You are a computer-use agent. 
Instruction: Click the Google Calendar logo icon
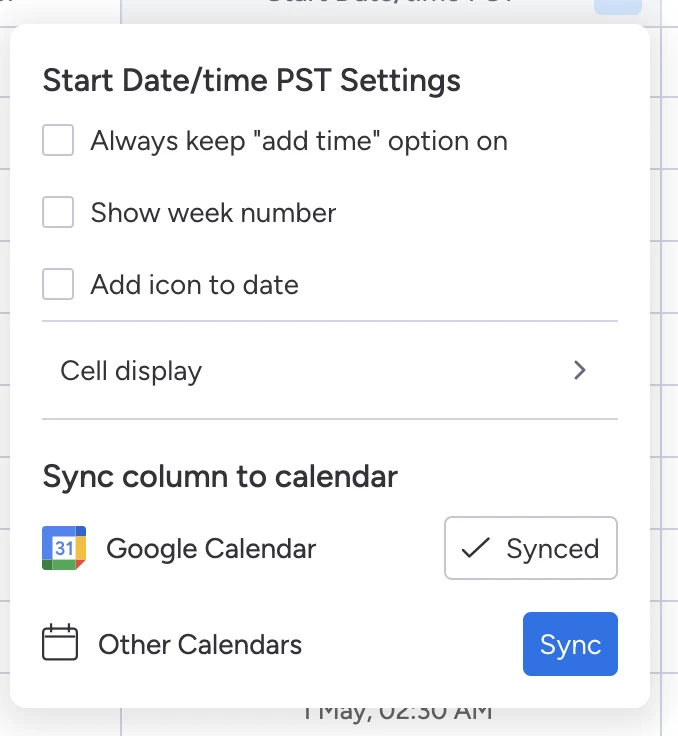coord(64,548)
